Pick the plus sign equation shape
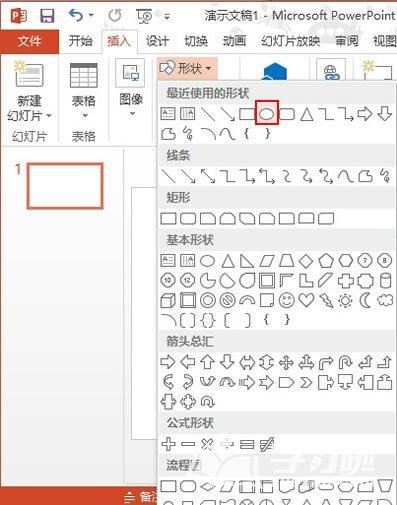This screenshot has height=505, width=397. tap(168, 444)
